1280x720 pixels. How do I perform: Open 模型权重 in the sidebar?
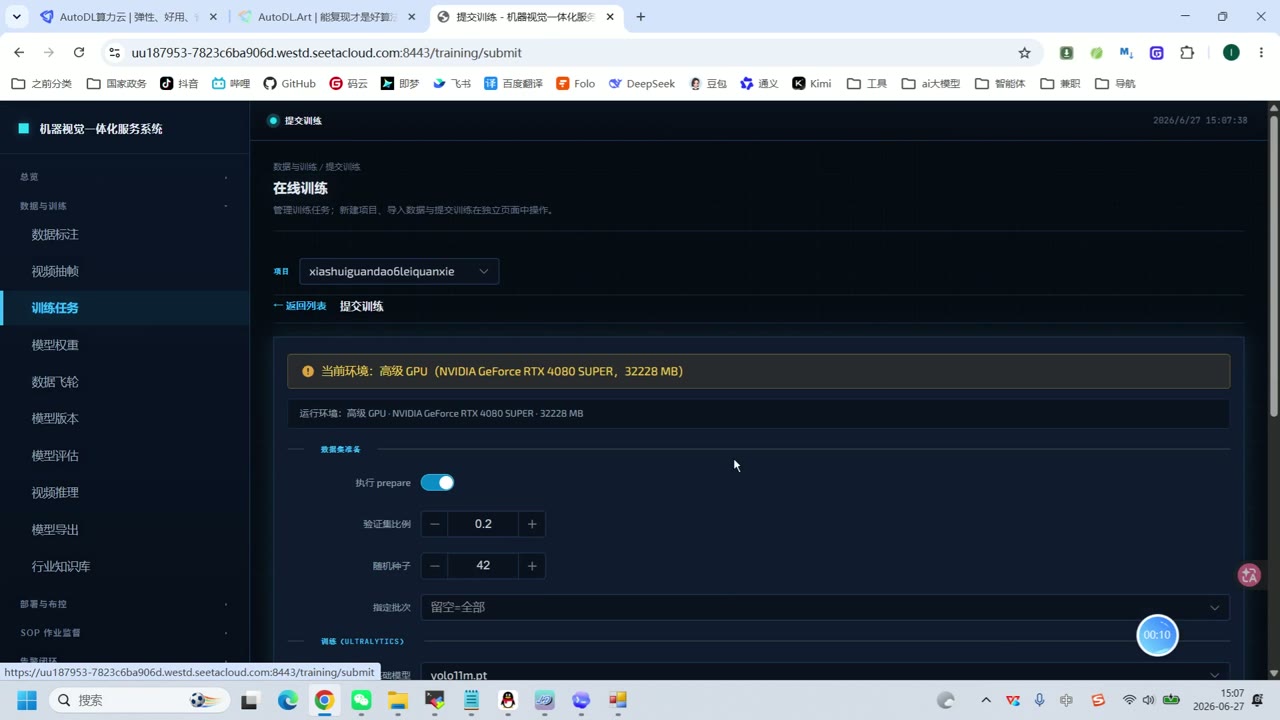tap(125, 345)
